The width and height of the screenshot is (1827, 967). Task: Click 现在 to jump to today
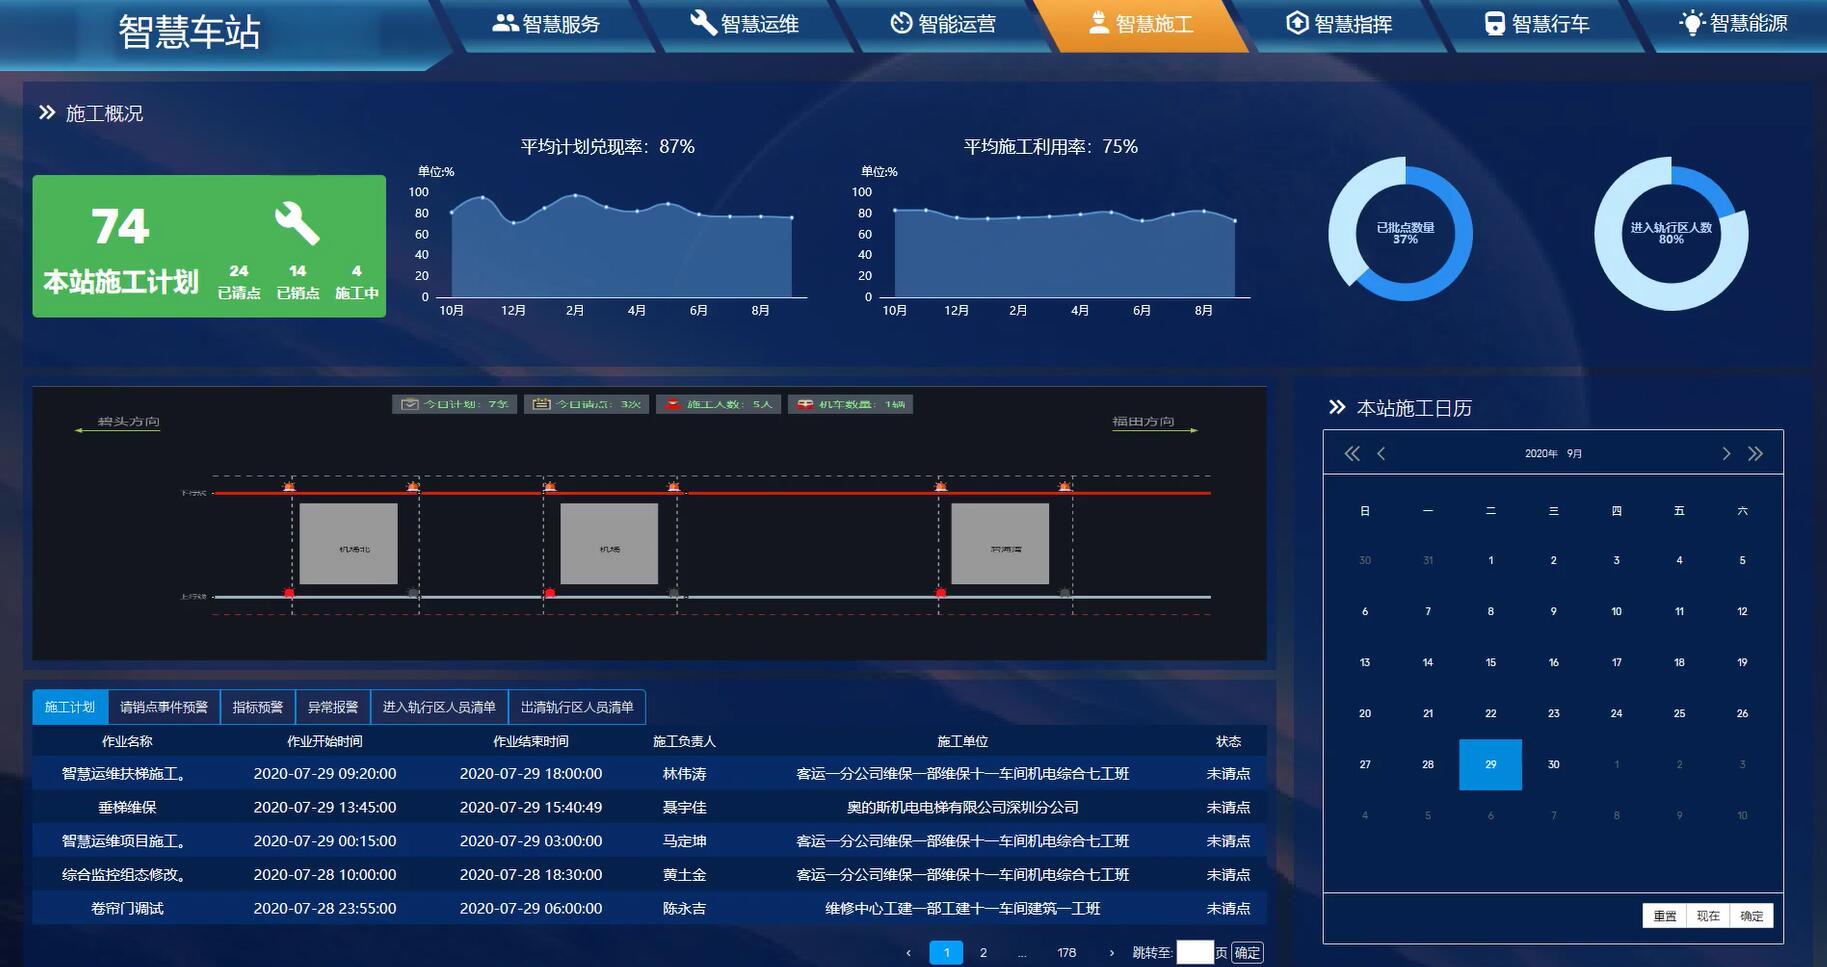(x=1707, y=915)
